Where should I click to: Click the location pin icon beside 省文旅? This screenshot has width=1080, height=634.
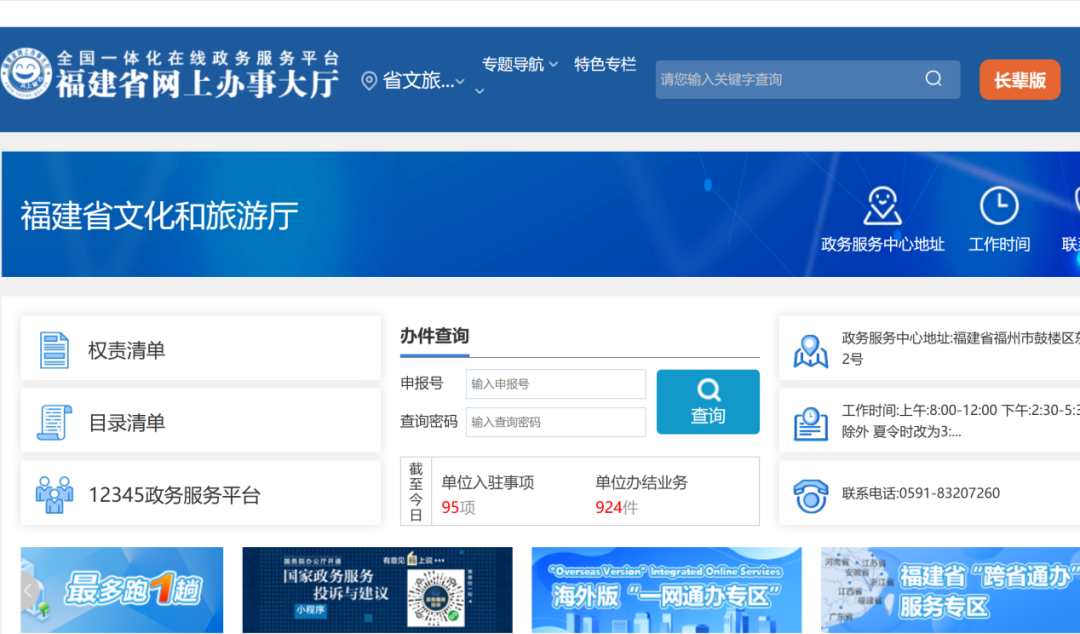pos(369,81)
